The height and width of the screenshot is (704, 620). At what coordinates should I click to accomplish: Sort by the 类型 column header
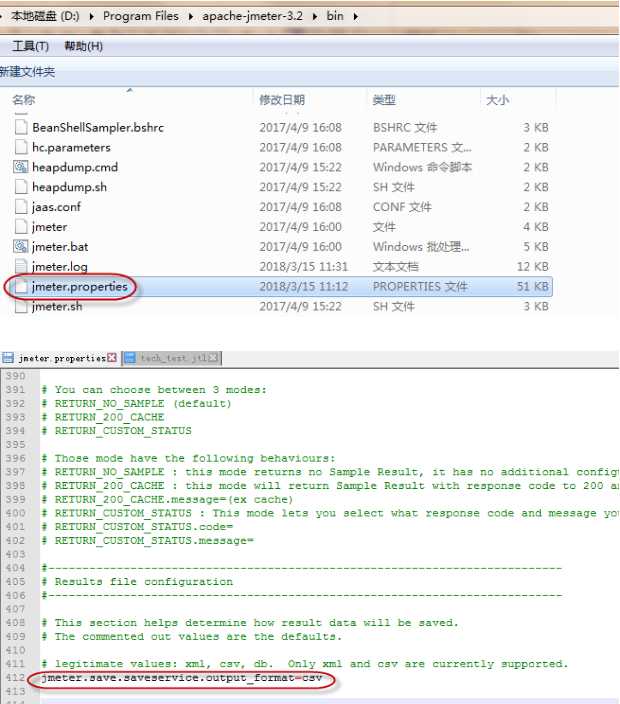click(384, 100)
